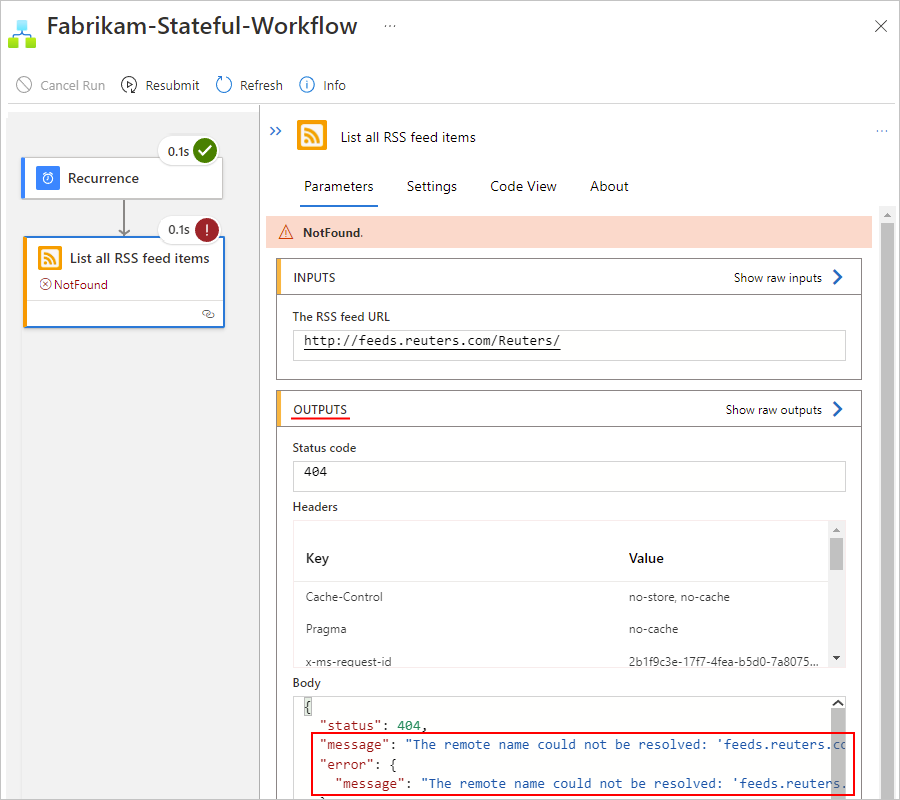Screen dimensions: 900x800
Task: Click the details pane vertical scrollbar thumb
Action: [887, 511]
